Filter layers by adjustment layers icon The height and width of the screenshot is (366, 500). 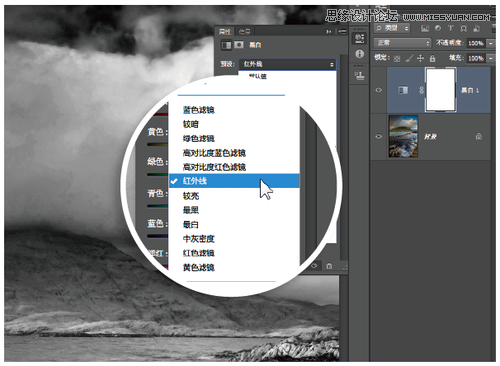438,29
